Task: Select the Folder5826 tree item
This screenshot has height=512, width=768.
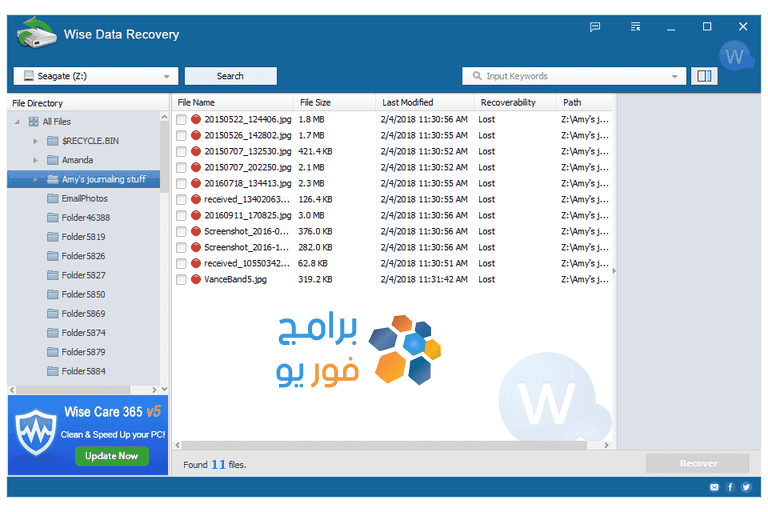Action: [83, 256]
